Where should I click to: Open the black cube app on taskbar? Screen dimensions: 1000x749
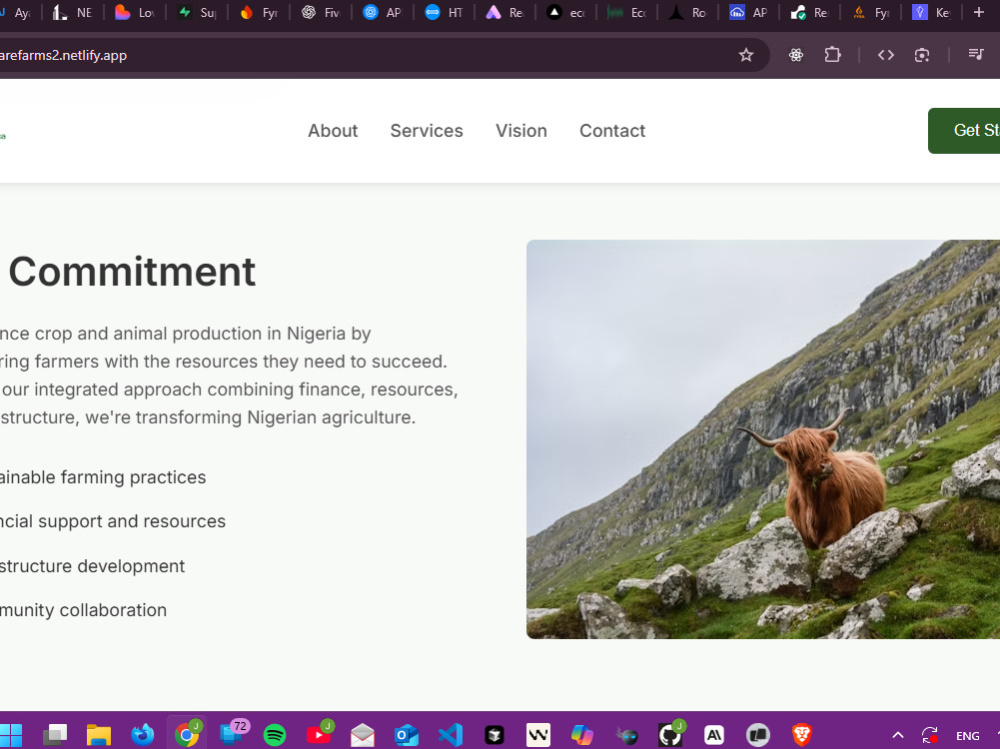[x=494, y=735]
